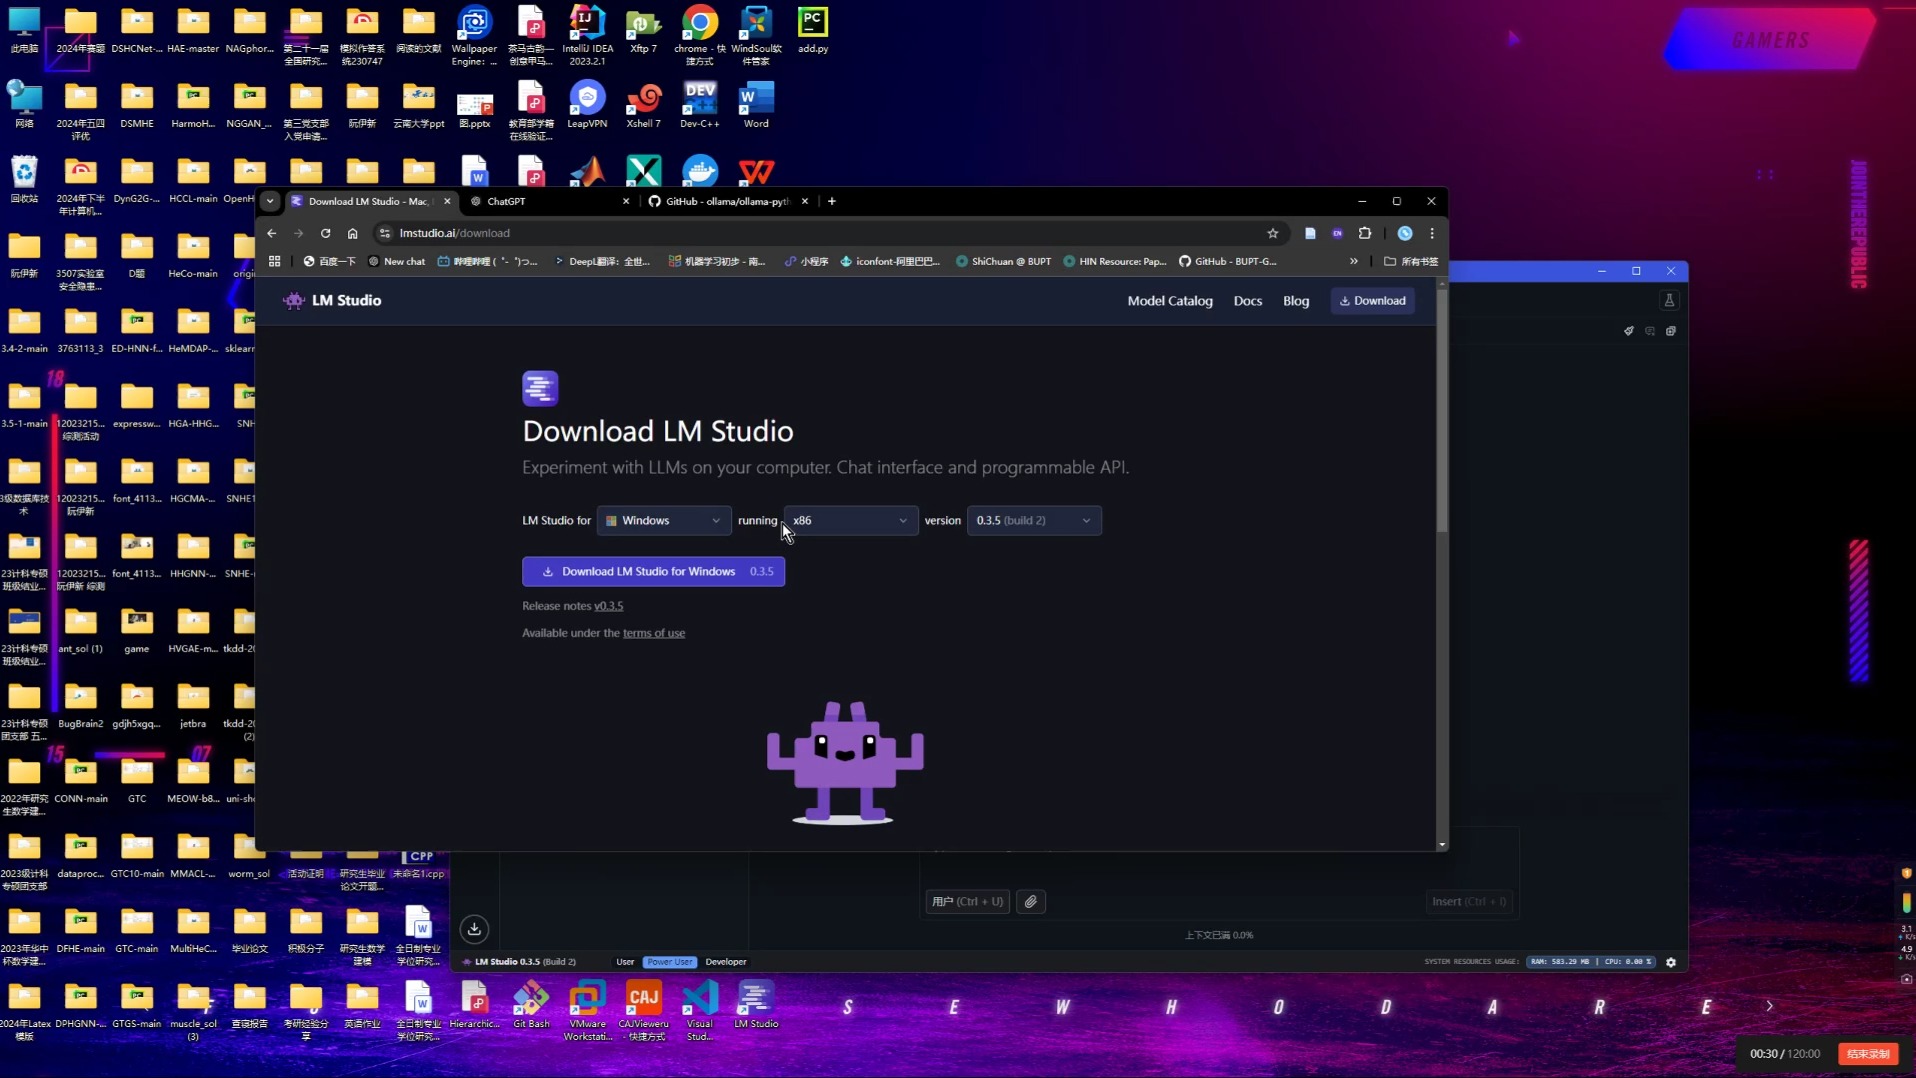Open LM Studio settings via the gear icon

[1670, 962]
